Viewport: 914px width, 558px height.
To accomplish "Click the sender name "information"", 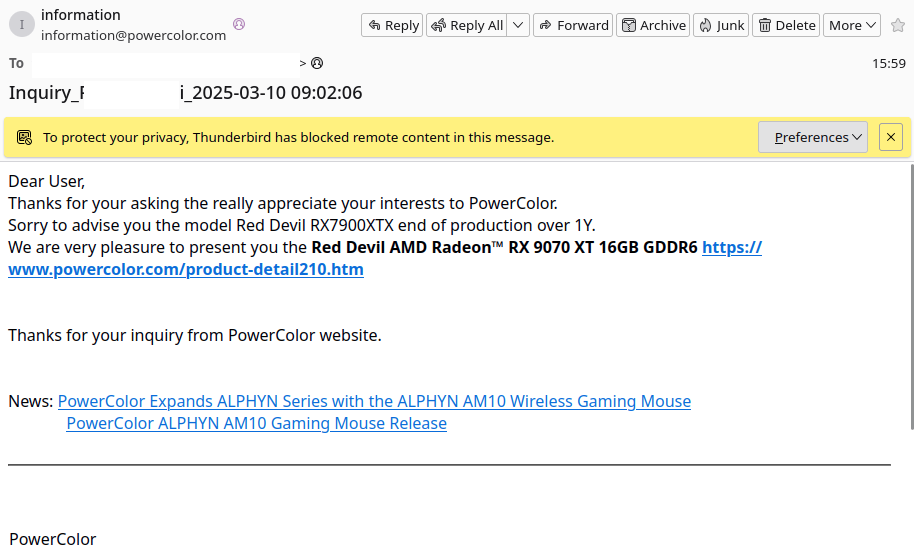I will click(x=80, y=15).
